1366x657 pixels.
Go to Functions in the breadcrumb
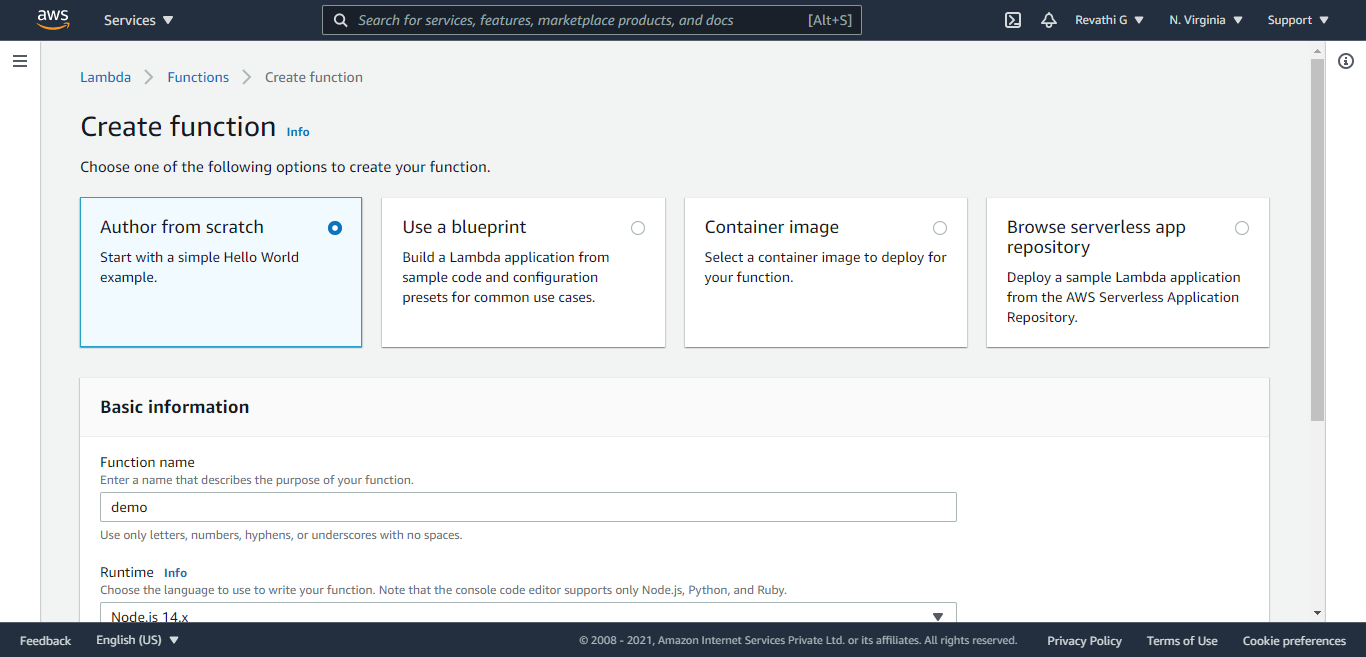[x=198, y=77]
